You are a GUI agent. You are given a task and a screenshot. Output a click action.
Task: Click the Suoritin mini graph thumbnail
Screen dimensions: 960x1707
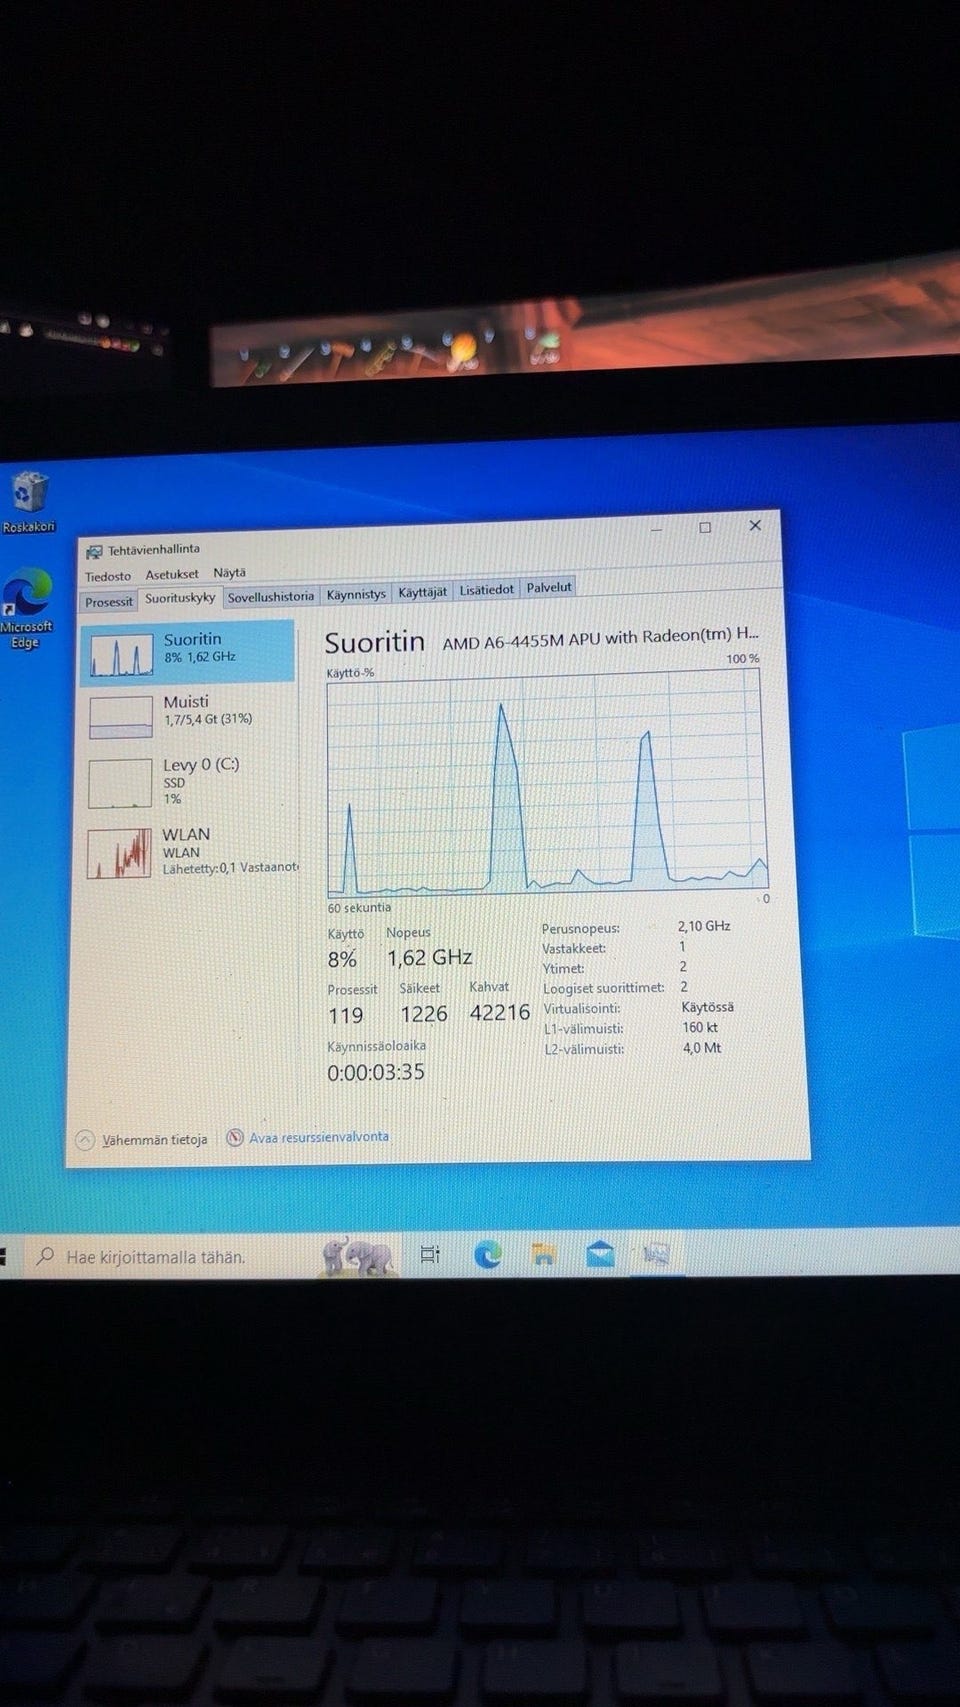tap(121, 655)
